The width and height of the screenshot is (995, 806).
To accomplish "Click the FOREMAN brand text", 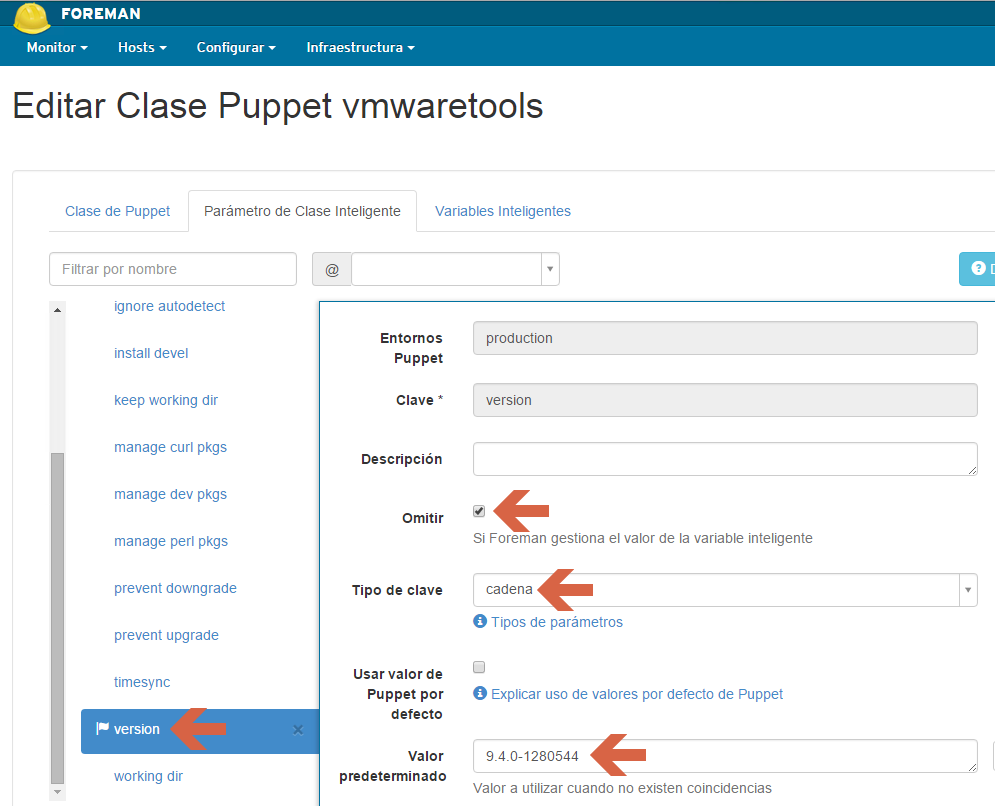I will click(x=100, y=13).
